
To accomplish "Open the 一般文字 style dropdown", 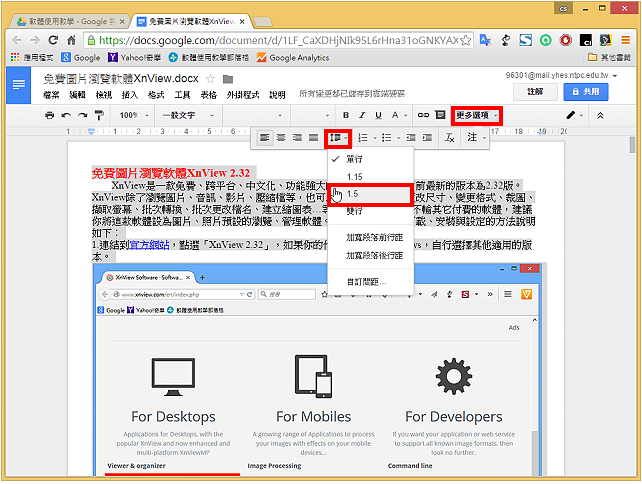I will point(188,115).
